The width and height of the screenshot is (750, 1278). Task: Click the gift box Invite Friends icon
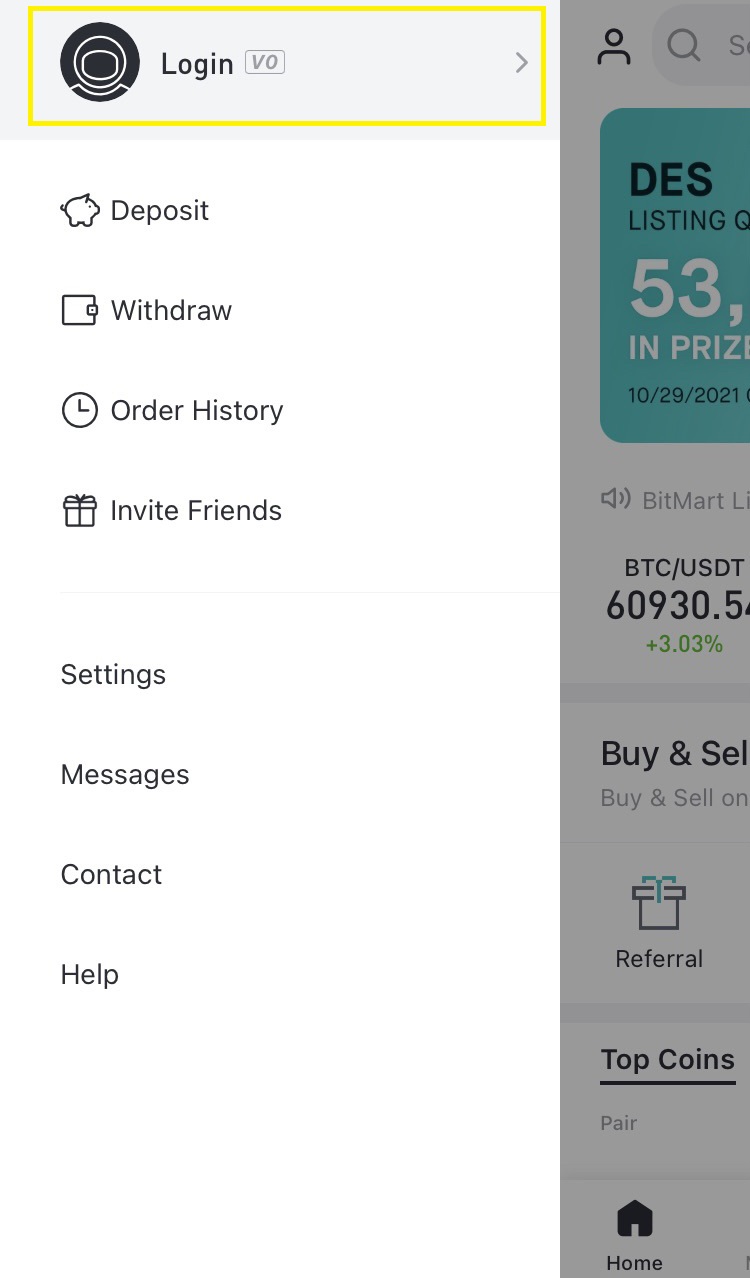tap(80, 510)
